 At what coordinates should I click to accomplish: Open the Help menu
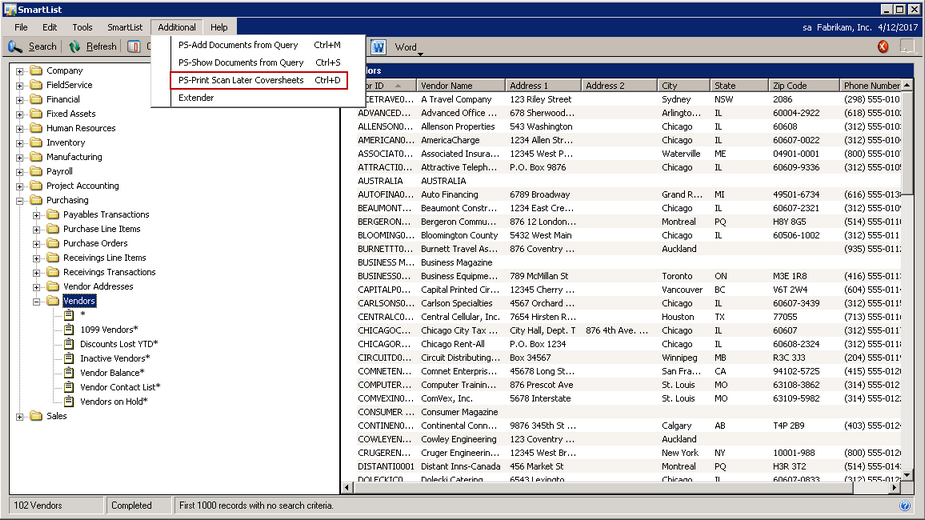click(x=219, y=27)
